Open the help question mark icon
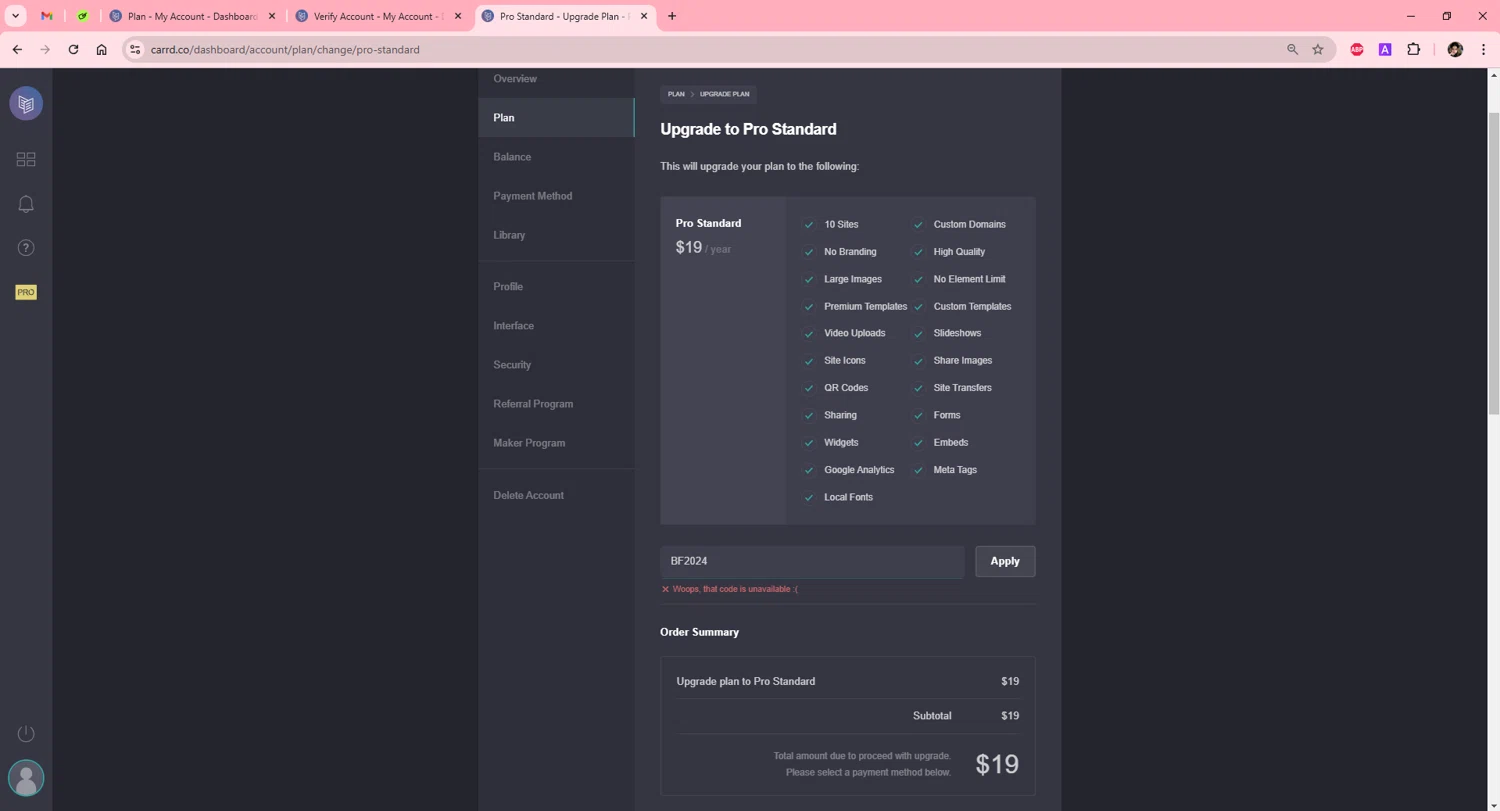The width and height of the screenshot is (1500, 811). tap(26, 248)
